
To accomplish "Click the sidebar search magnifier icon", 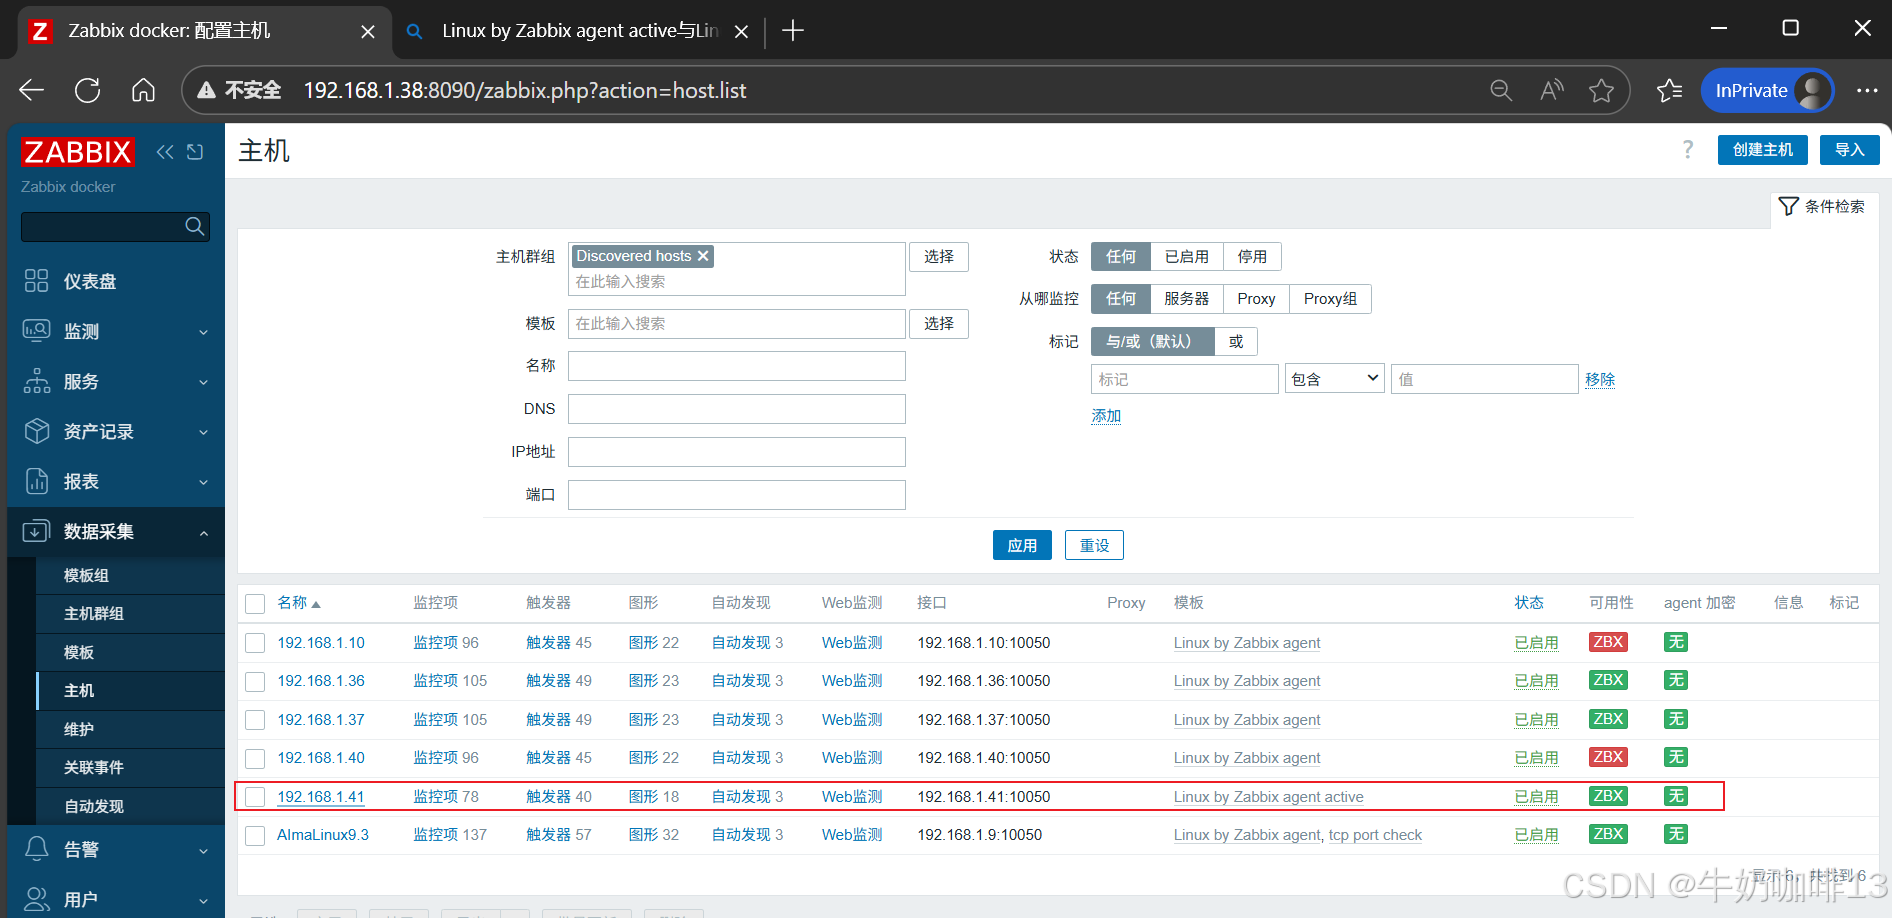I will [x=195, y=227].
